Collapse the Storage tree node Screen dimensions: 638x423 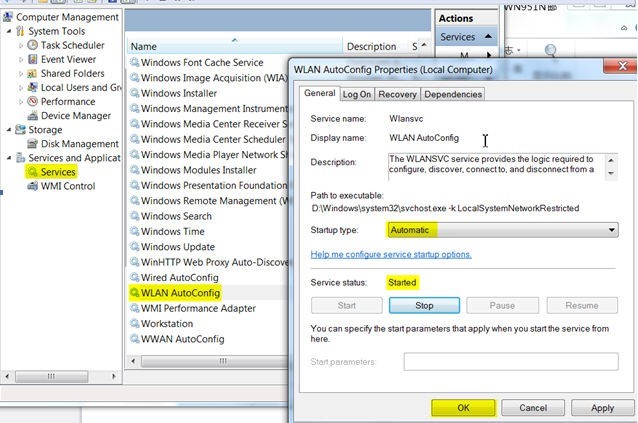coord(8,130)
